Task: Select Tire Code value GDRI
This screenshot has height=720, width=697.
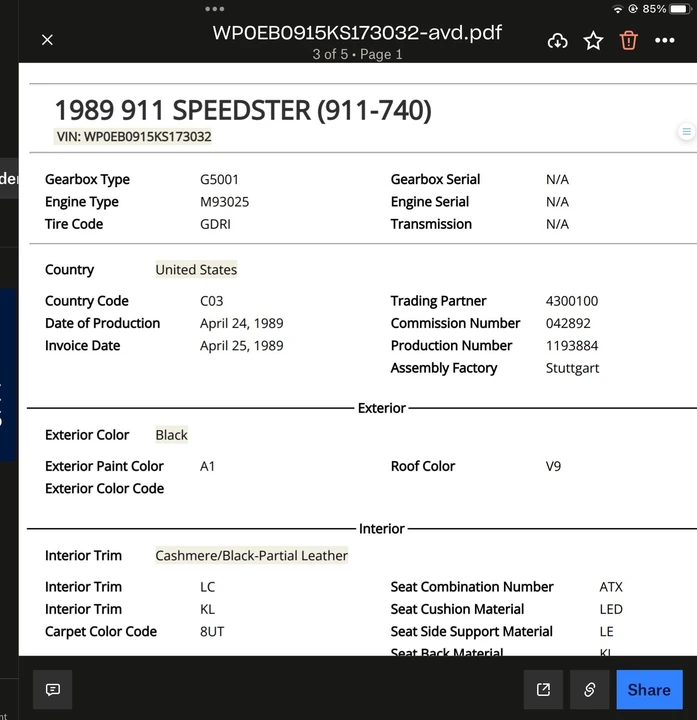Action: pyautogui.click(x=215, y=224)
